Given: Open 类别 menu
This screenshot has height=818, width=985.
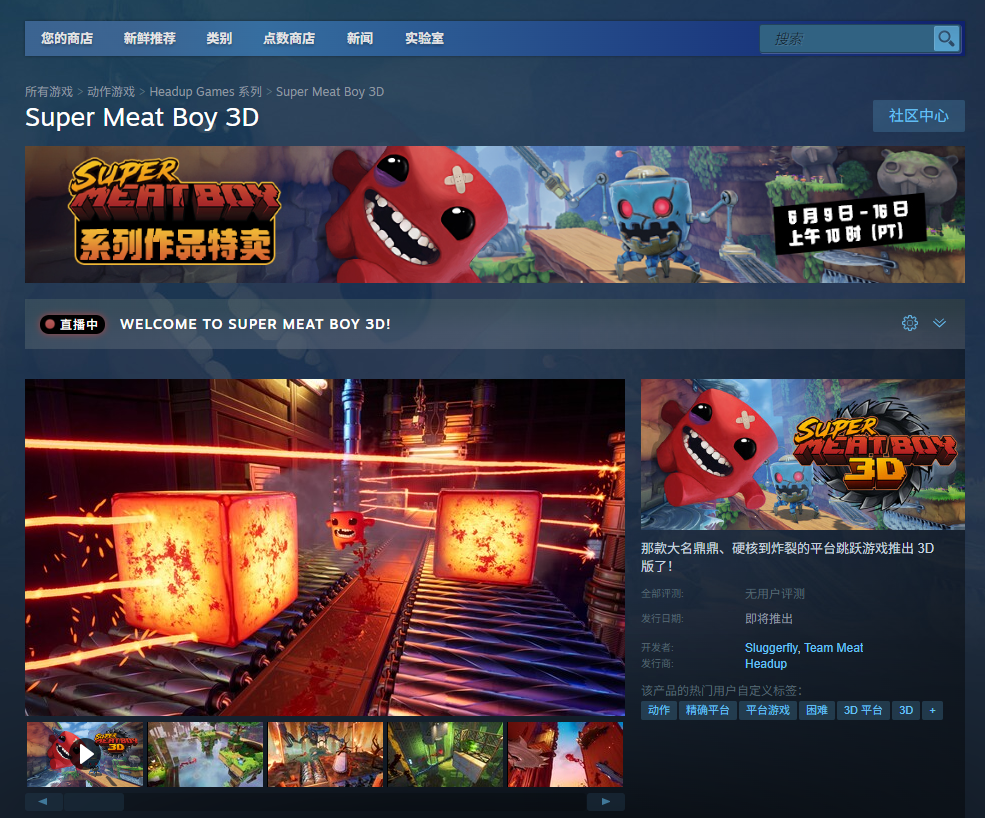Looking at the screenshot, I should coord(219,38).
